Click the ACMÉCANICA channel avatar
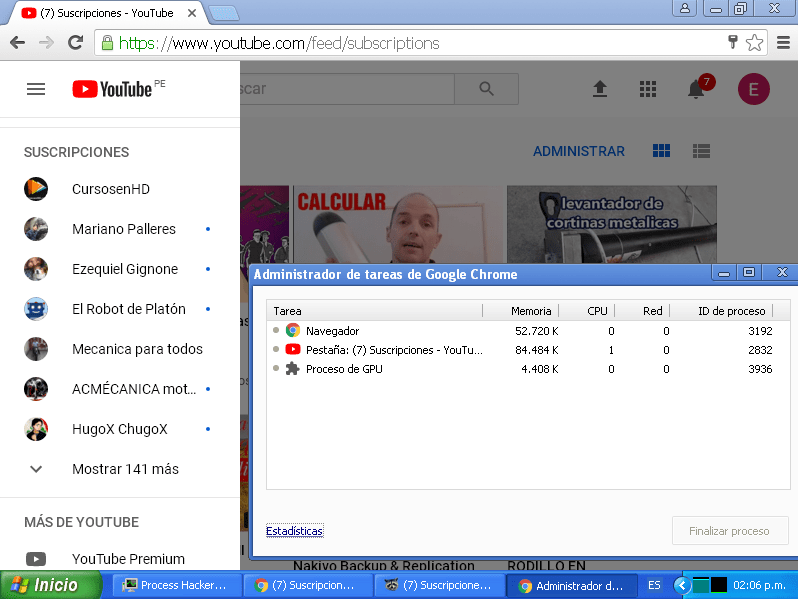The image size is (798, 599). coord(36,389)
